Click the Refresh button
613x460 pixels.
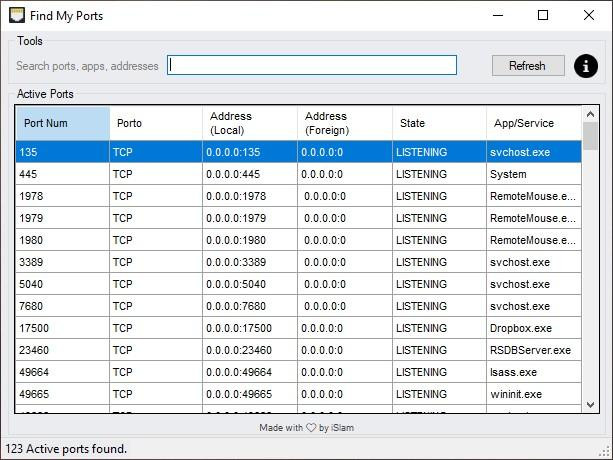[528, 66]
